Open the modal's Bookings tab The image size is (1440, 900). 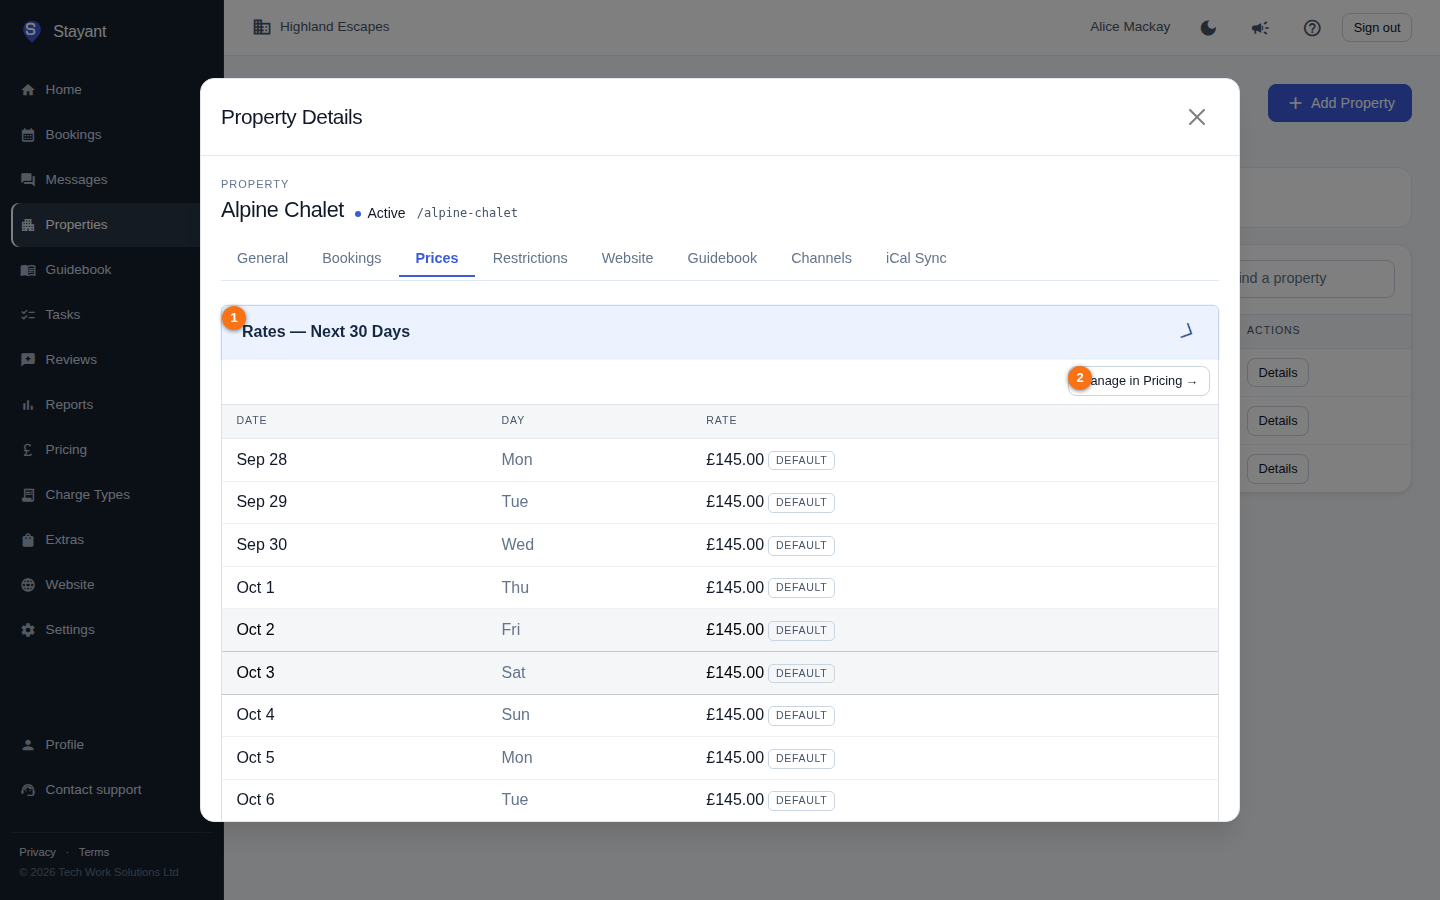pyautogui.click(x=351, y=258)
